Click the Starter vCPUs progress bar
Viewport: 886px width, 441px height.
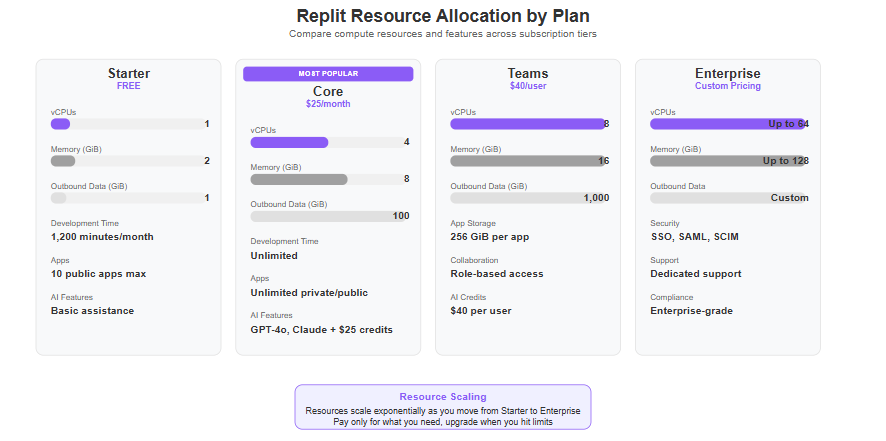(x=128, y=124)
